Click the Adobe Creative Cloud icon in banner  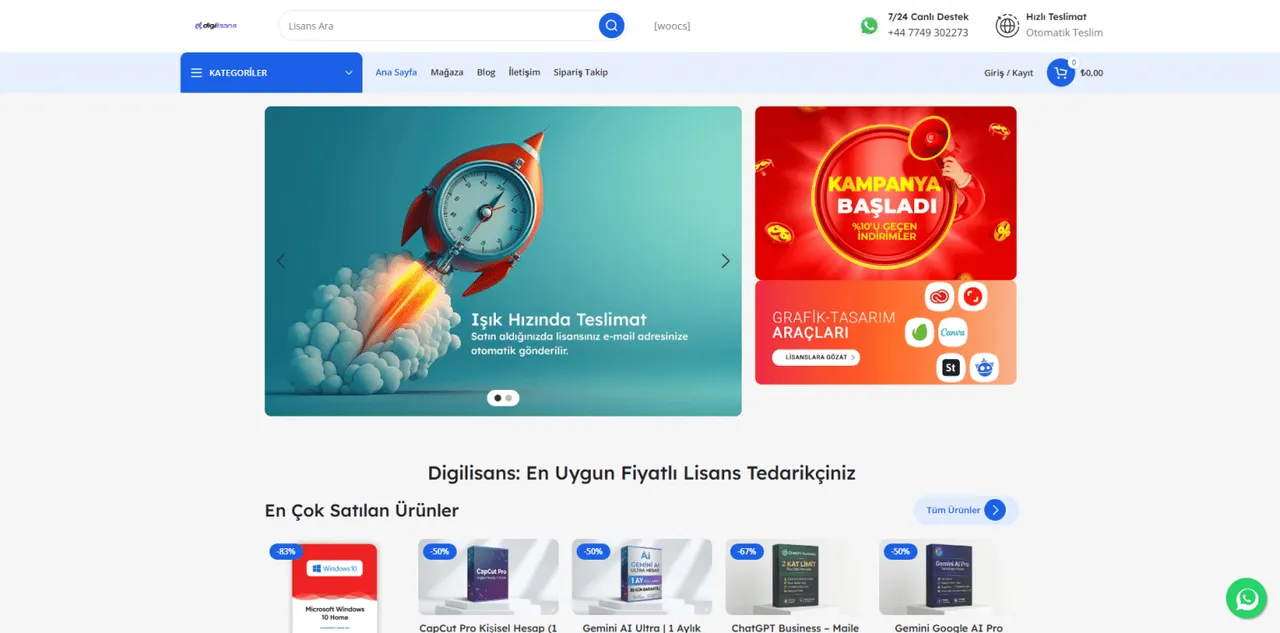pos(939,296)
